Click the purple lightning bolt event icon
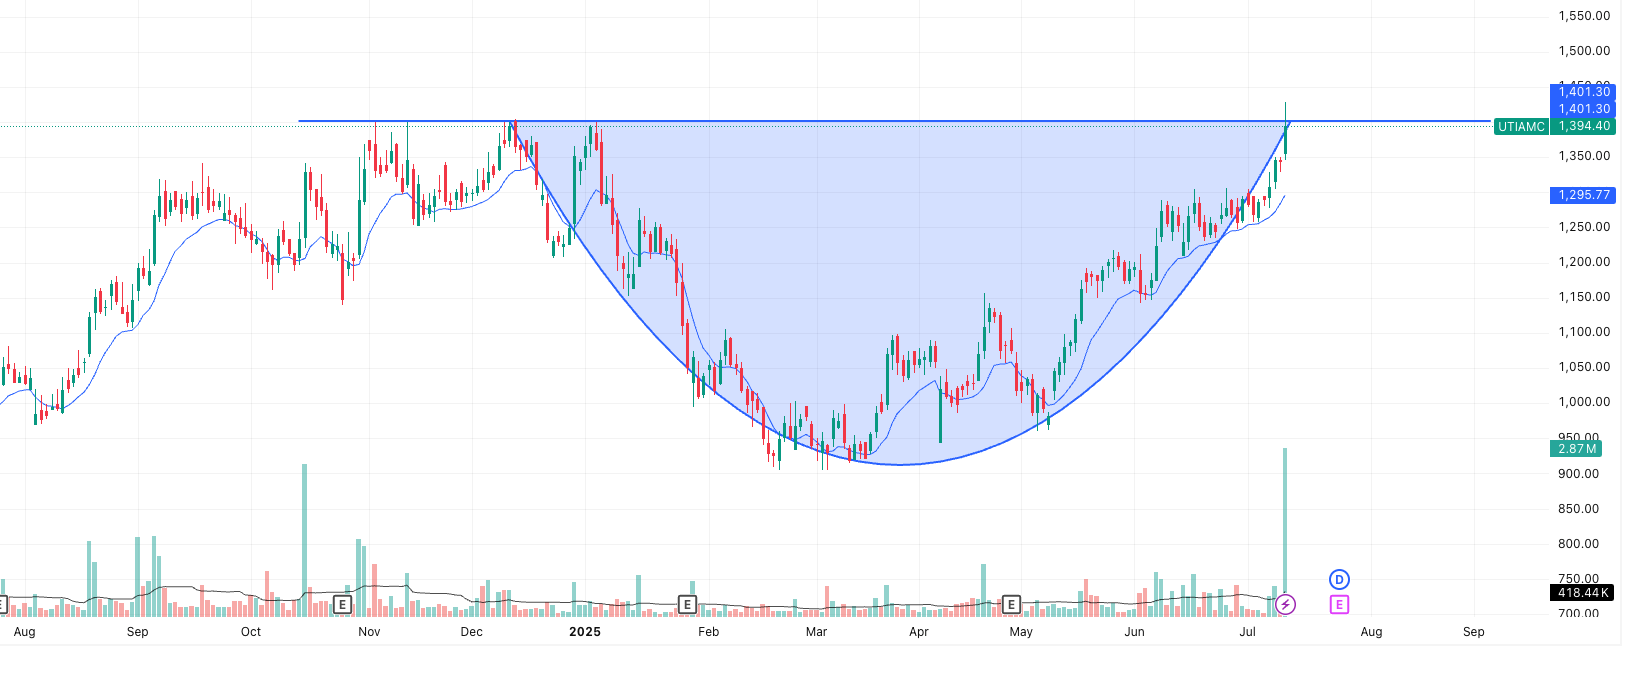The height and width of the screenshot is (680, 1631). point(1286,604)
